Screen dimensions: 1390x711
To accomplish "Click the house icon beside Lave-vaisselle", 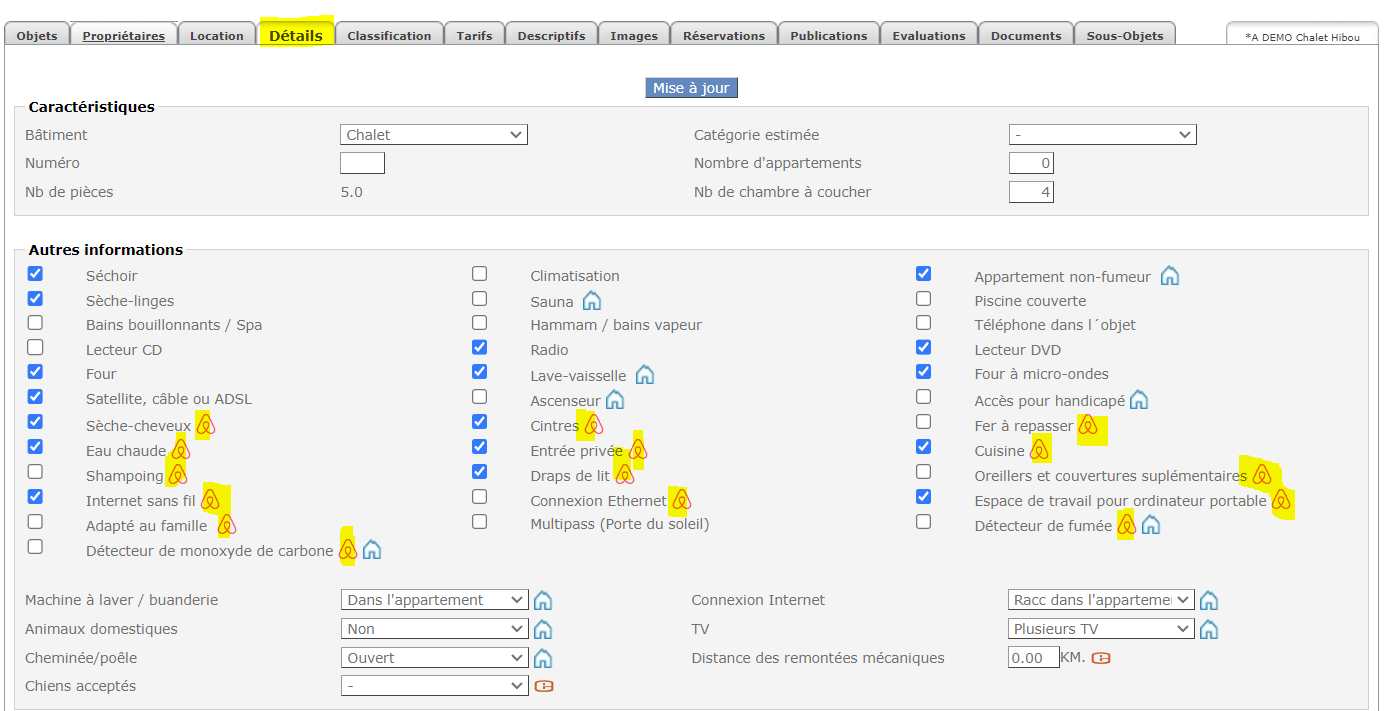I will (645, 375).
